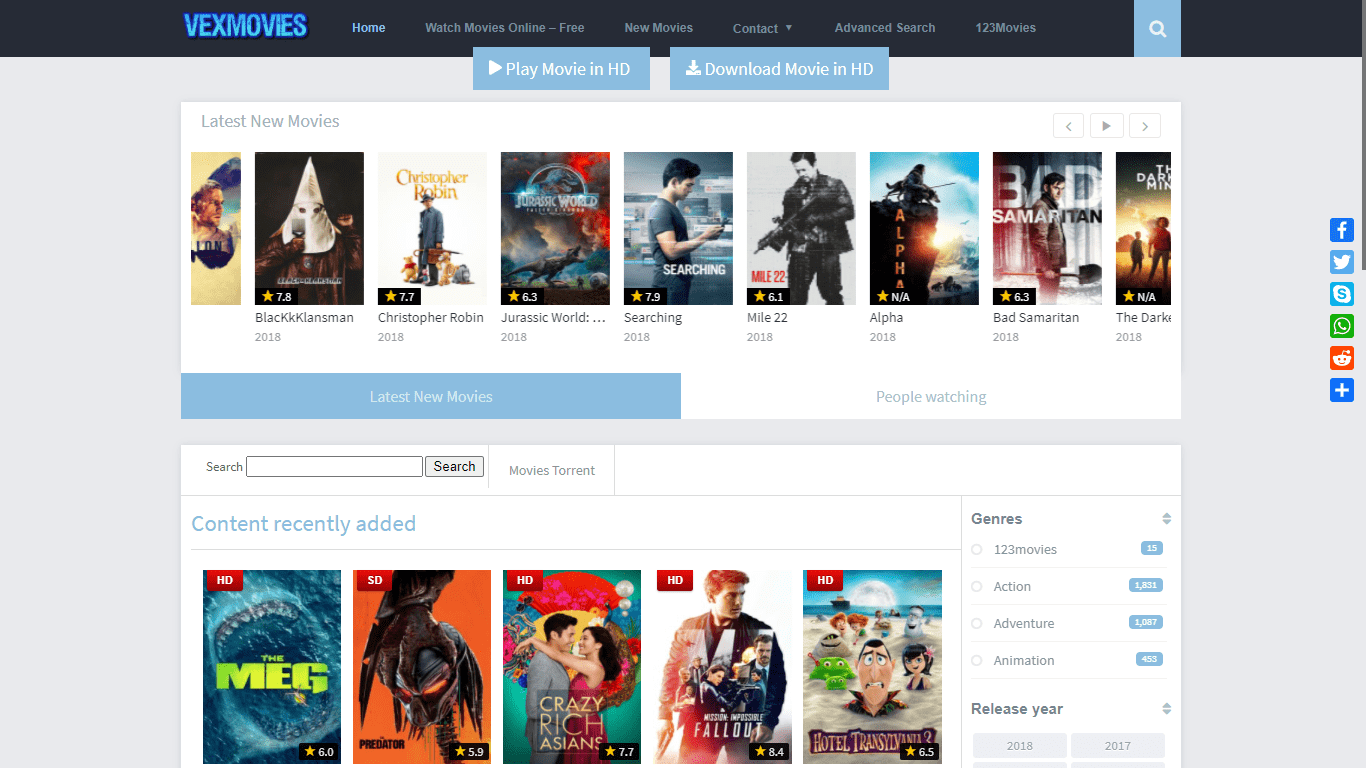
Task: Open The Predator SD poster
Action: point(422,667)
